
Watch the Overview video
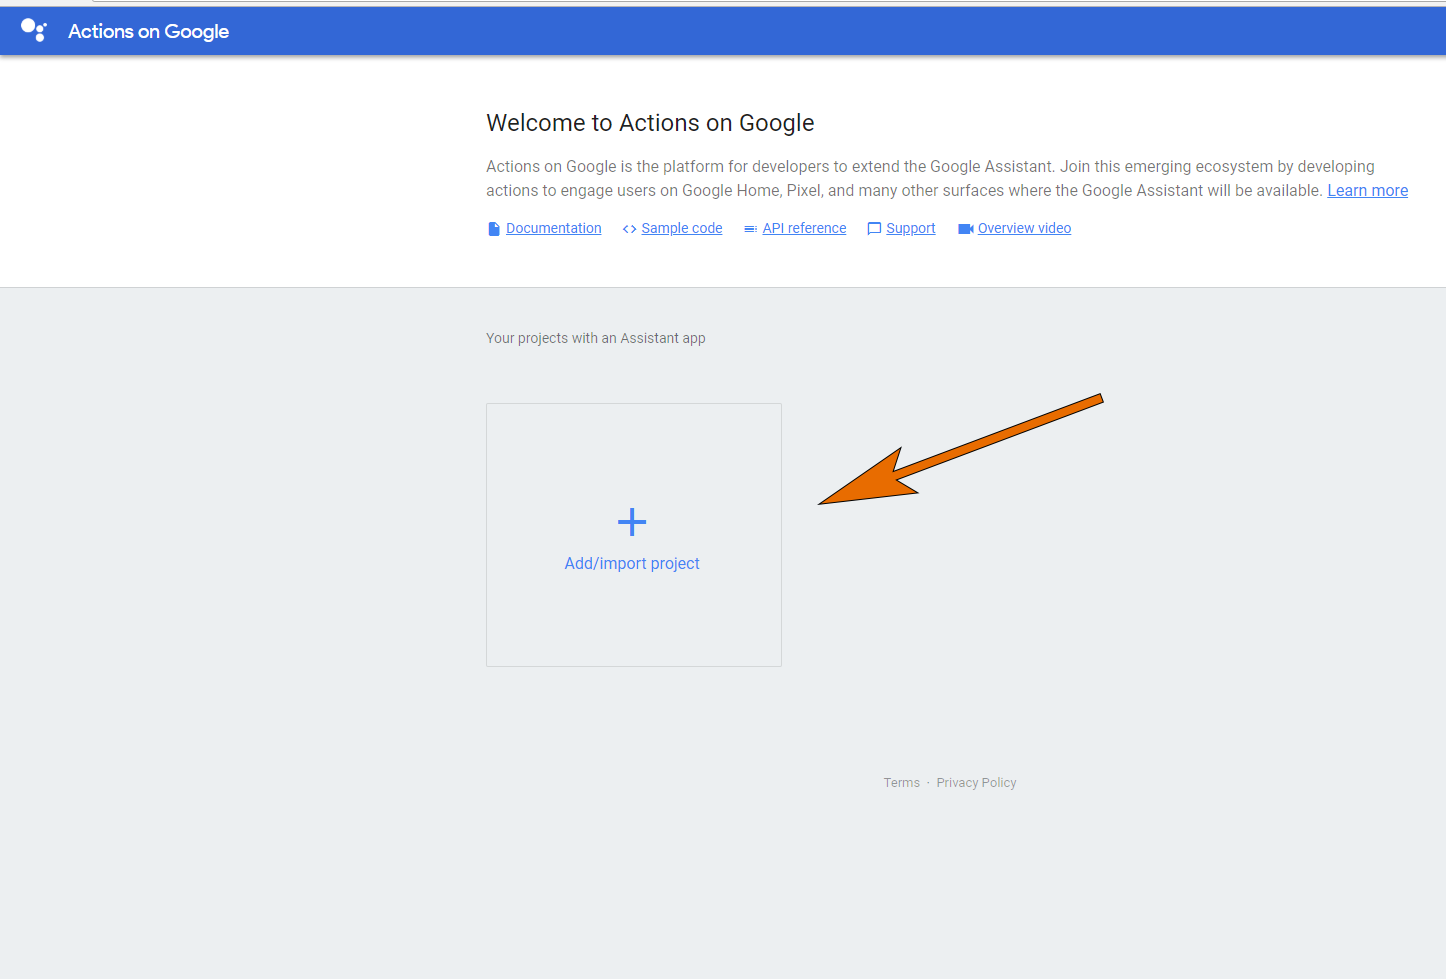click(x=1023, y=228)
